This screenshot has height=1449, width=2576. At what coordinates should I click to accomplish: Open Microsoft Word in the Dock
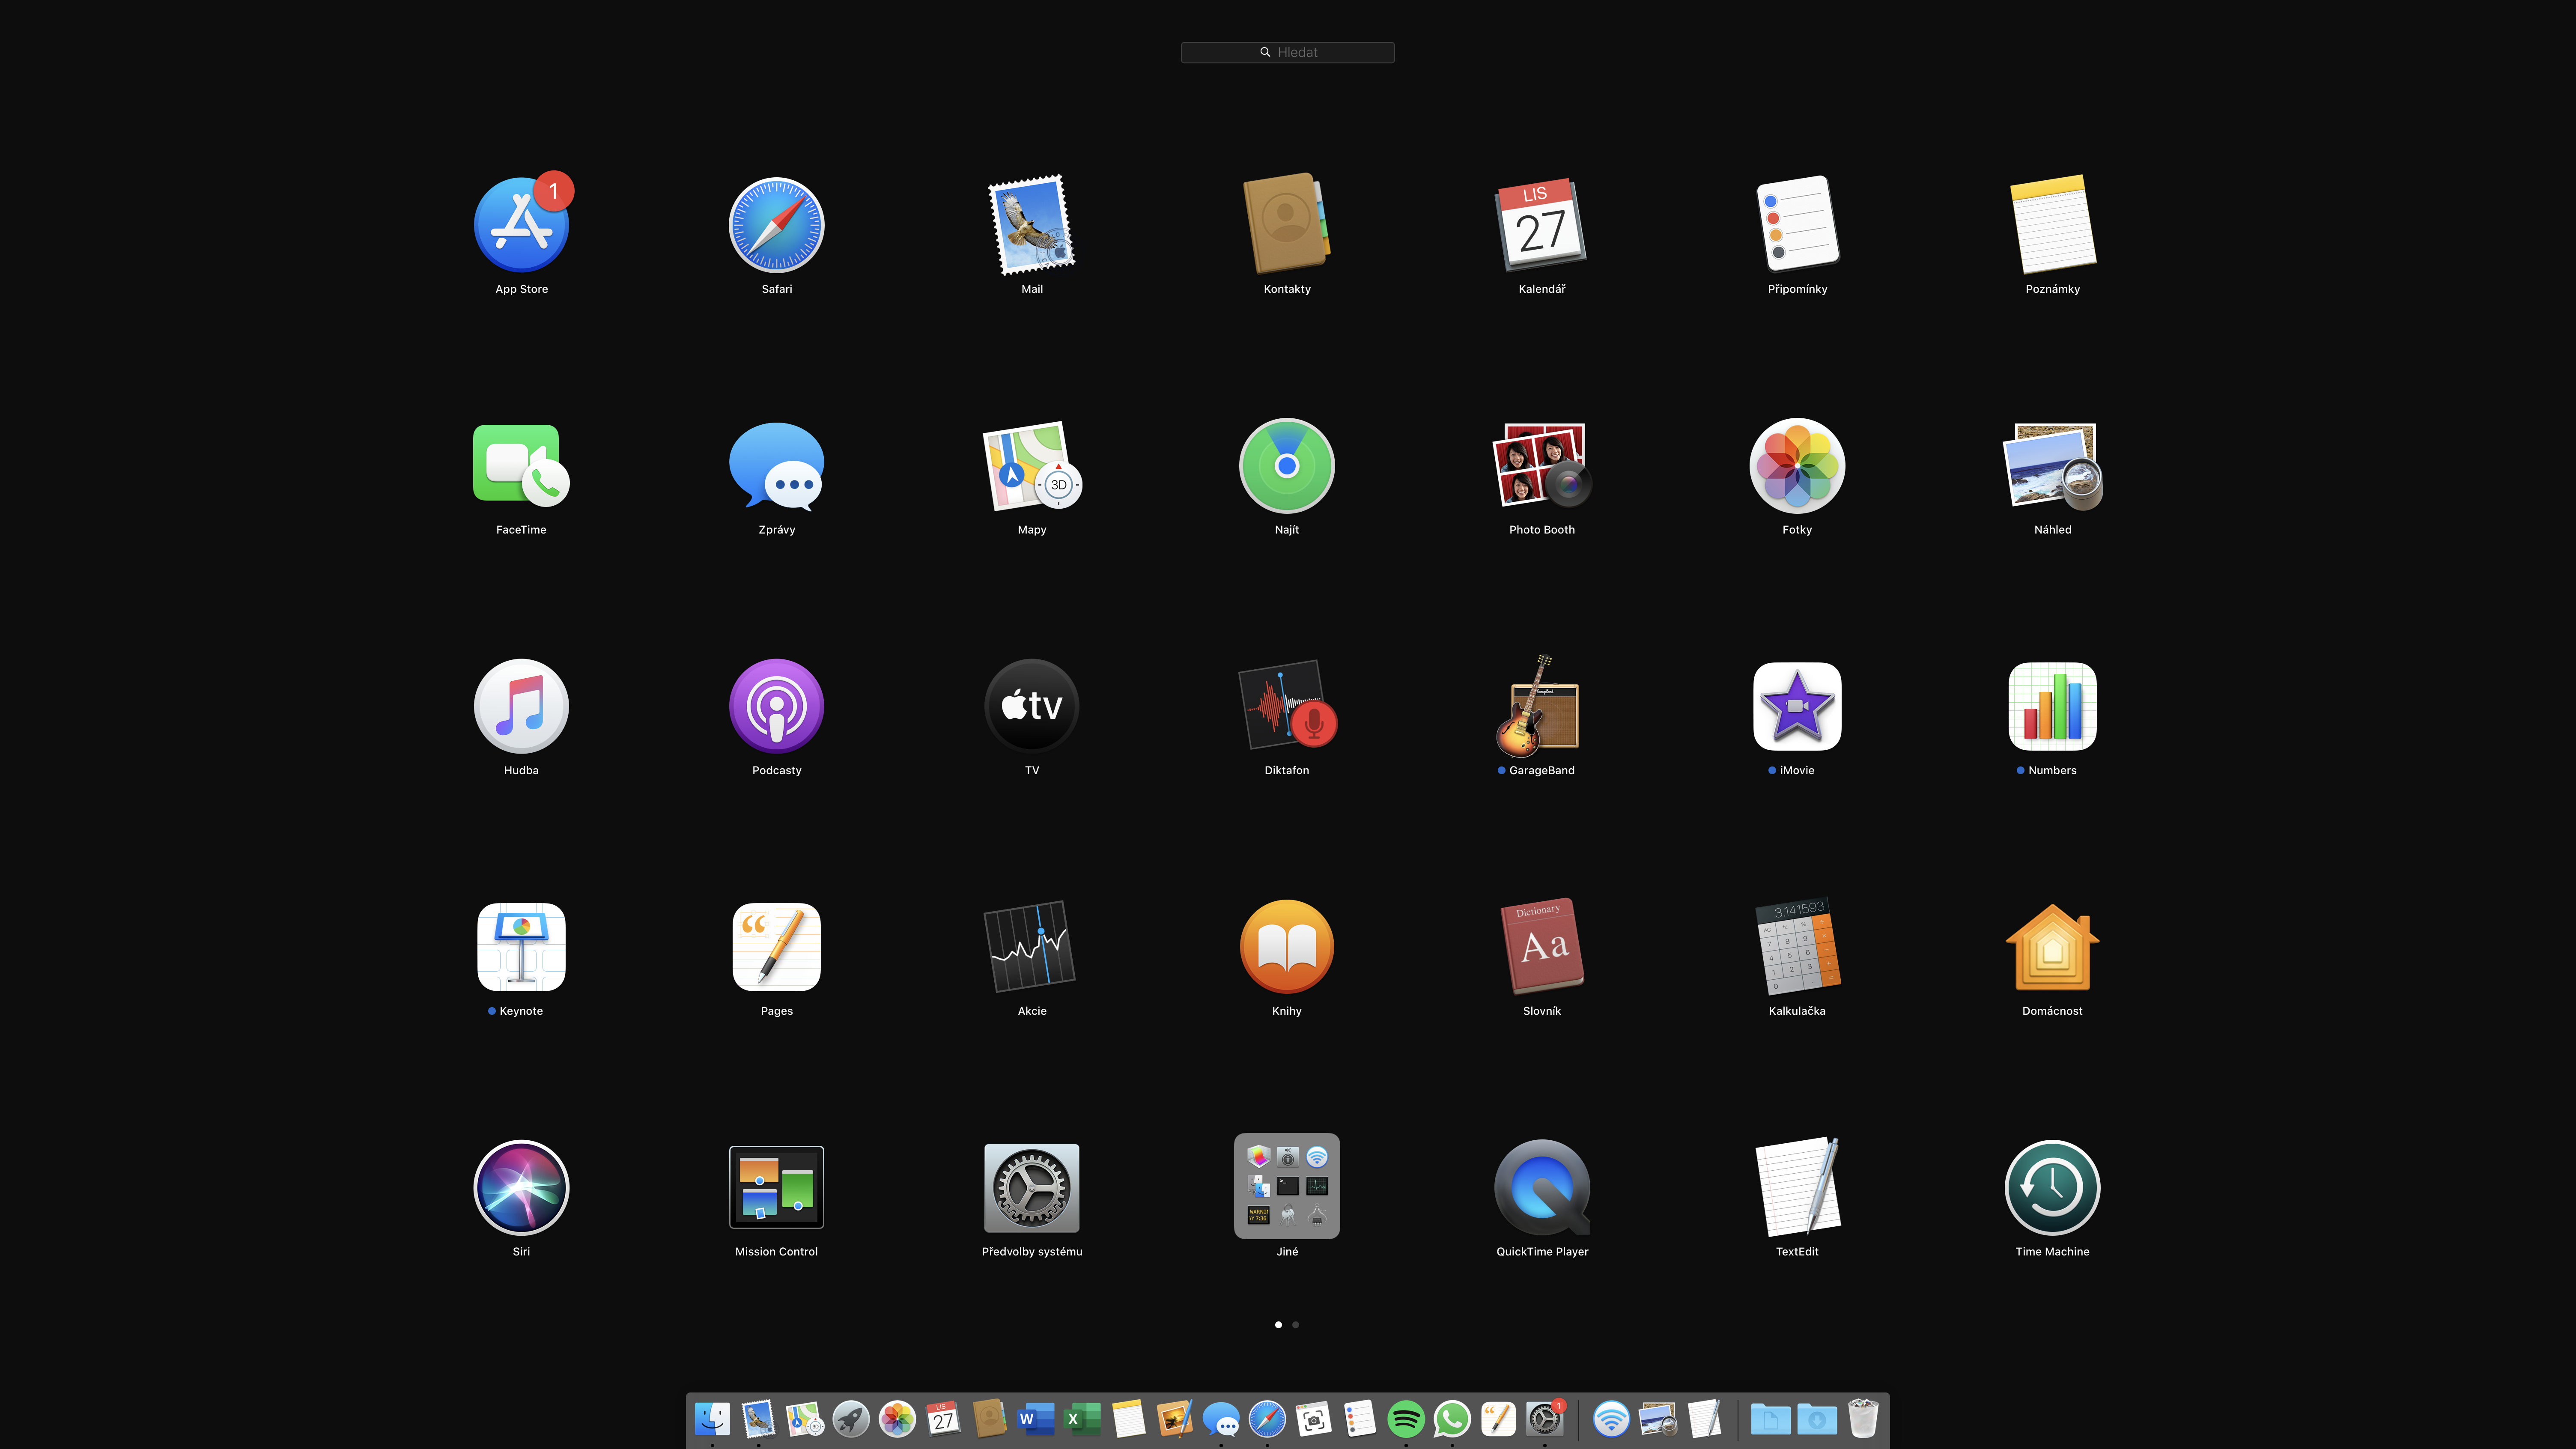coord(1035,1418)
